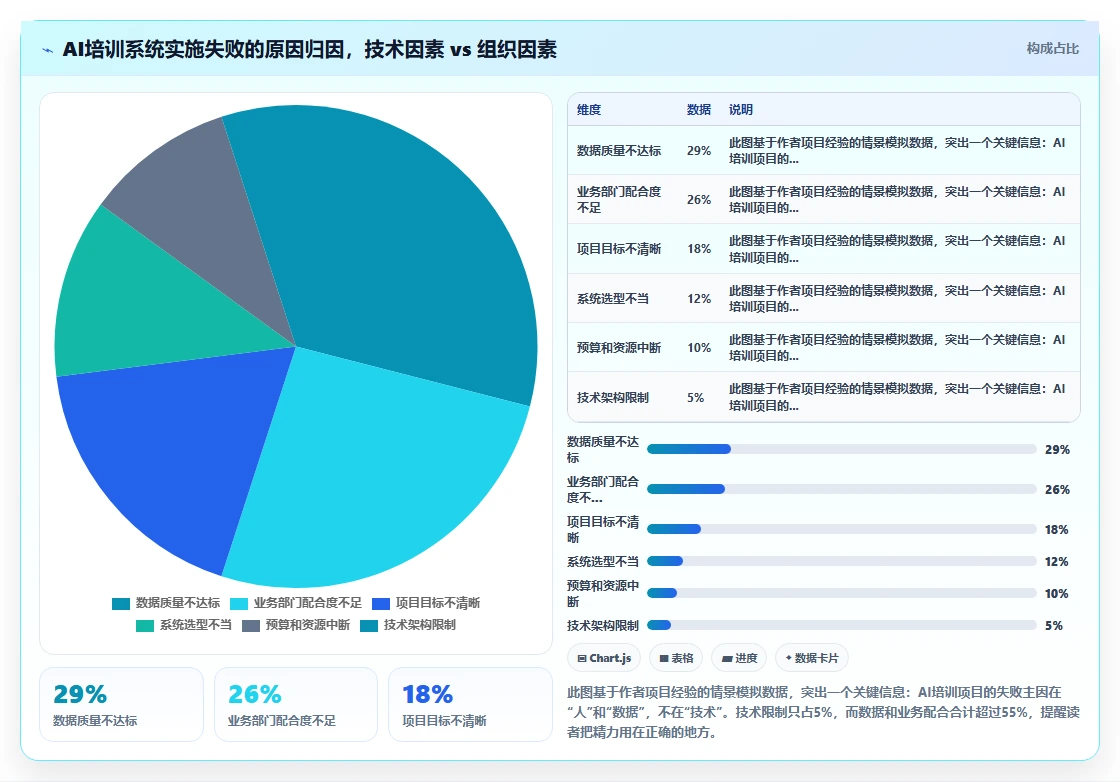Click the 数据卡片 tag button
1120x782 pixels.
point(811,658)
